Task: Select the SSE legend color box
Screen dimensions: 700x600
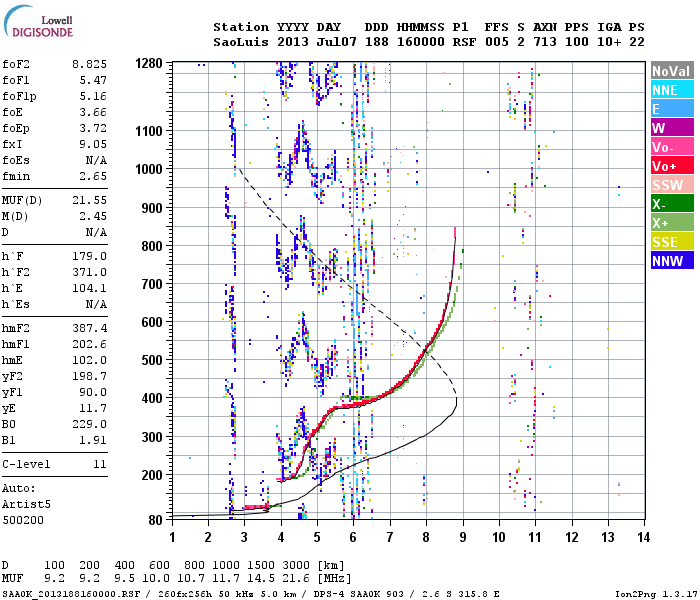Action: click(672, 242)
